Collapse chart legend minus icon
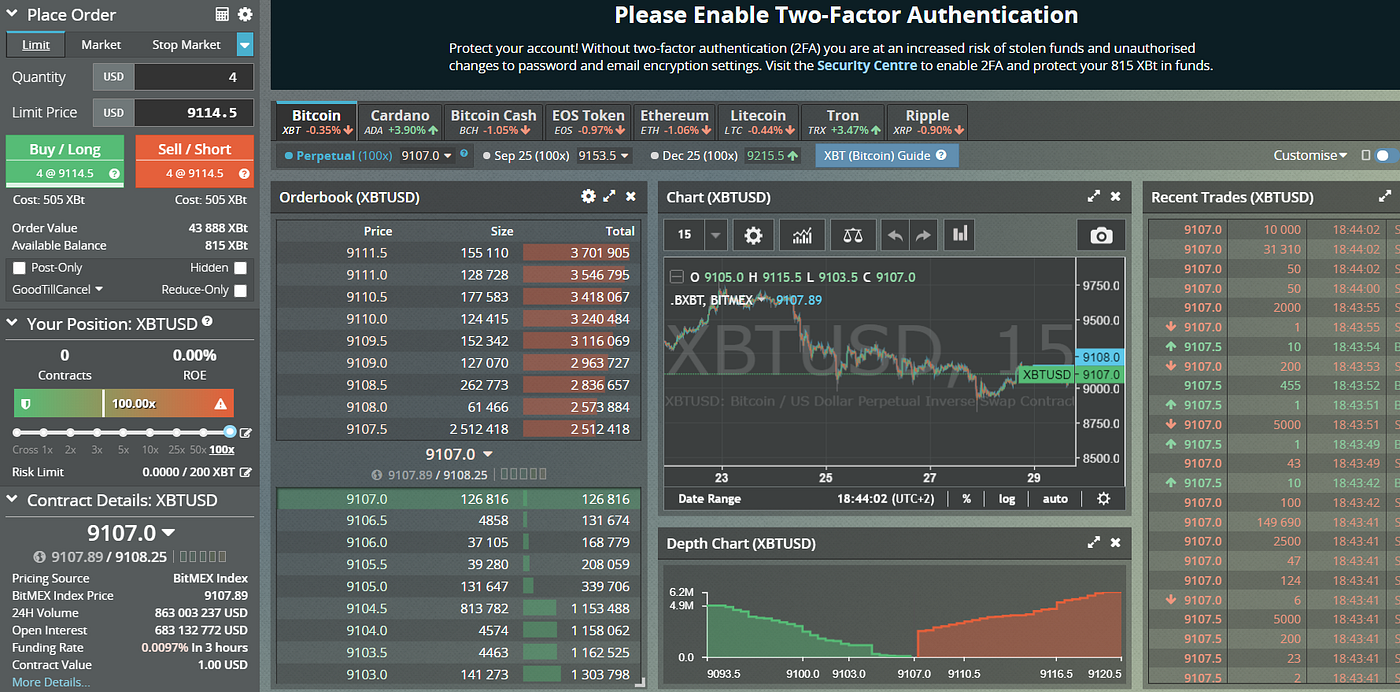1400x692 pixels. [676, 277]
